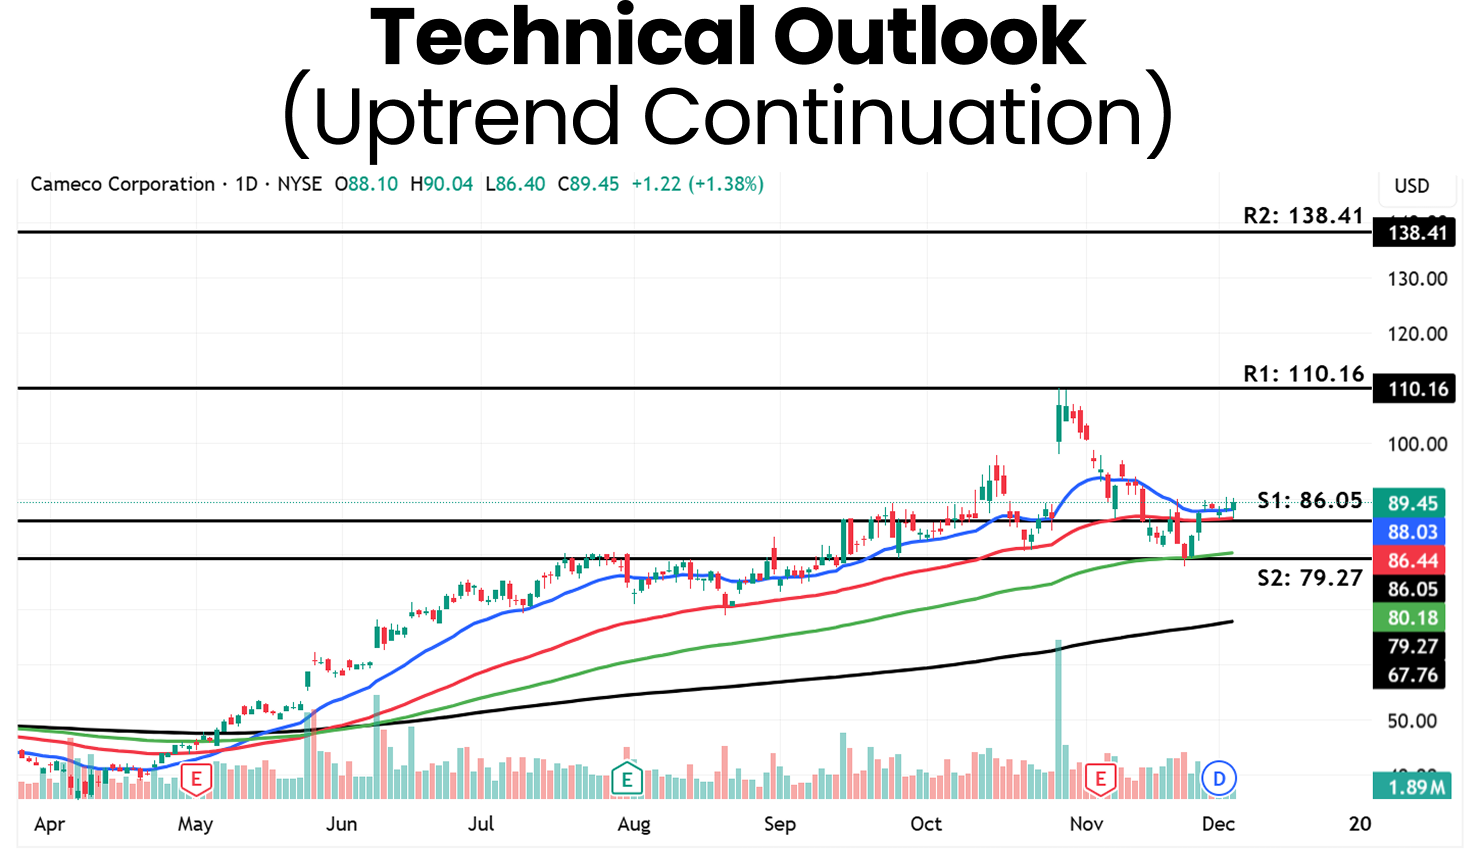Click the tallest volume bar in late October
The width and height of the screenshot is (1480, 861).
[1057, 720]
